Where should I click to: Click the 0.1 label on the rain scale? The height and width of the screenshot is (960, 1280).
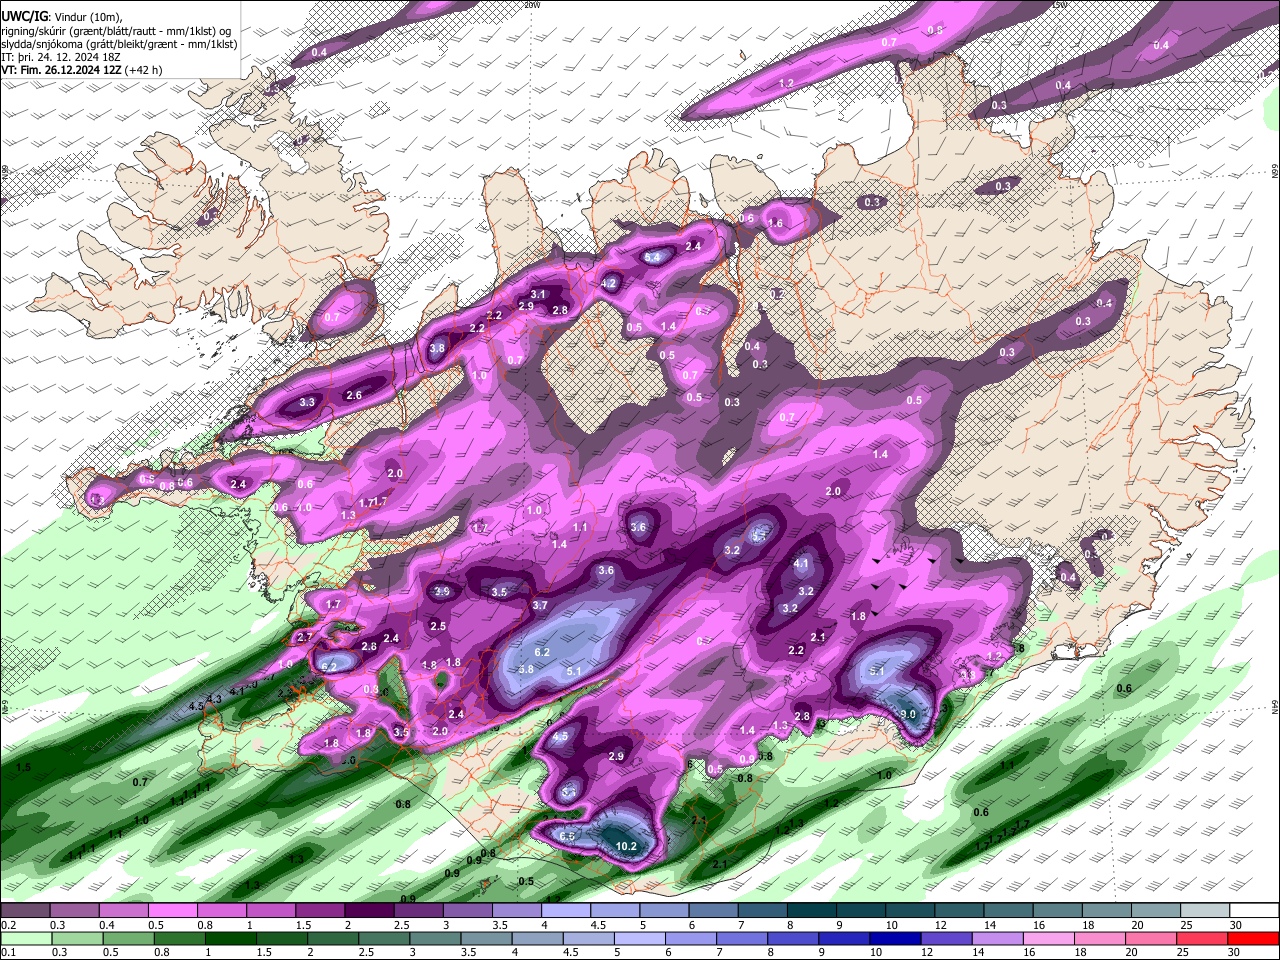pos(9,952)
